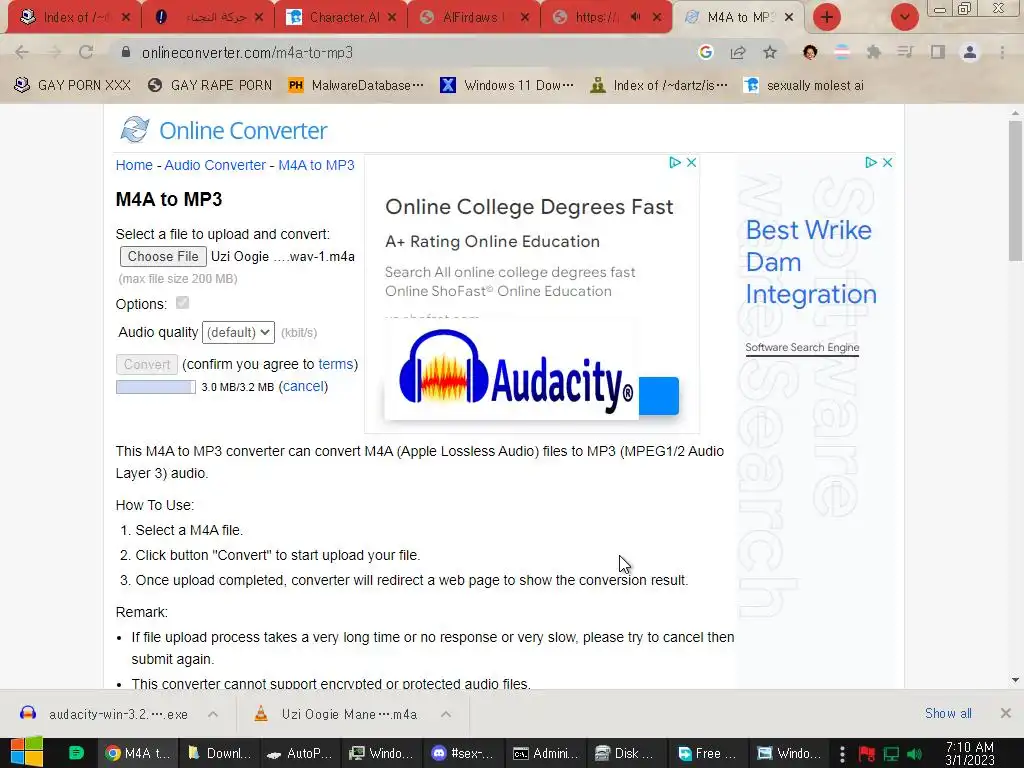Cancel the upload via cancel link
The height and width of the screenshot is (768, 1024).
303,387
